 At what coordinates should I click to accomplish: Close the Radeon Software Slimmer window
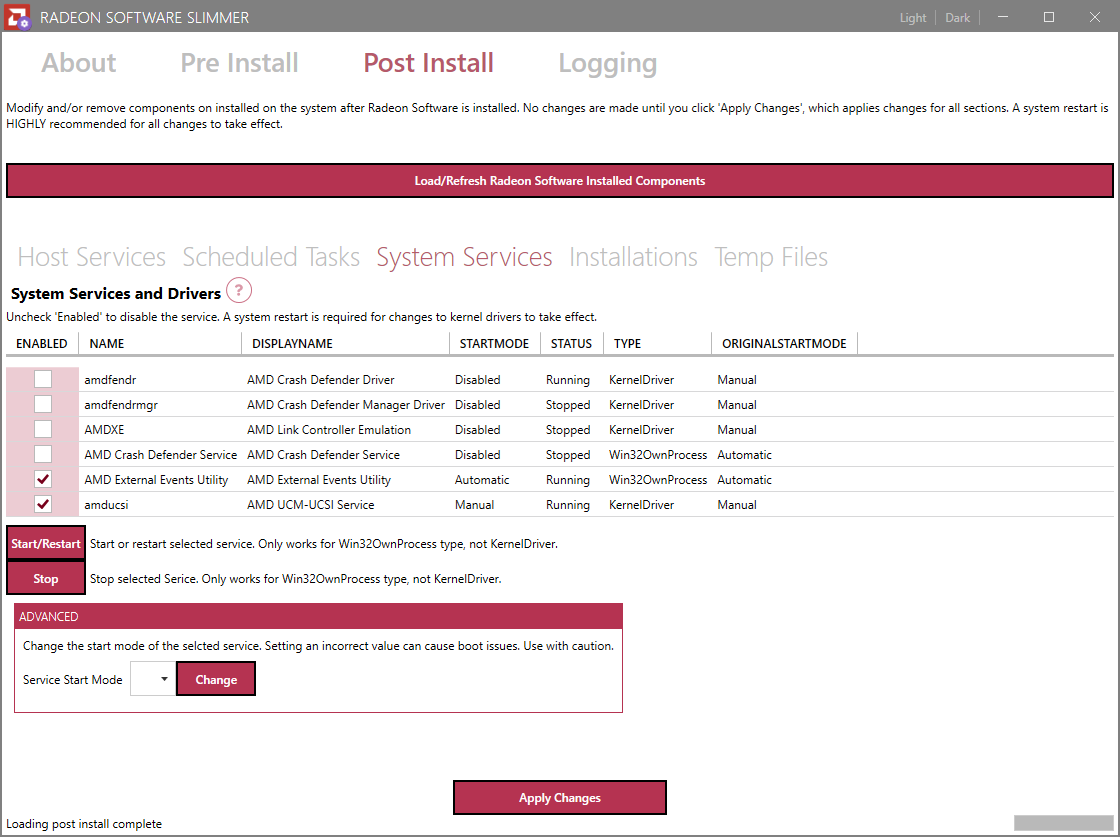(x=1094, y=17)
